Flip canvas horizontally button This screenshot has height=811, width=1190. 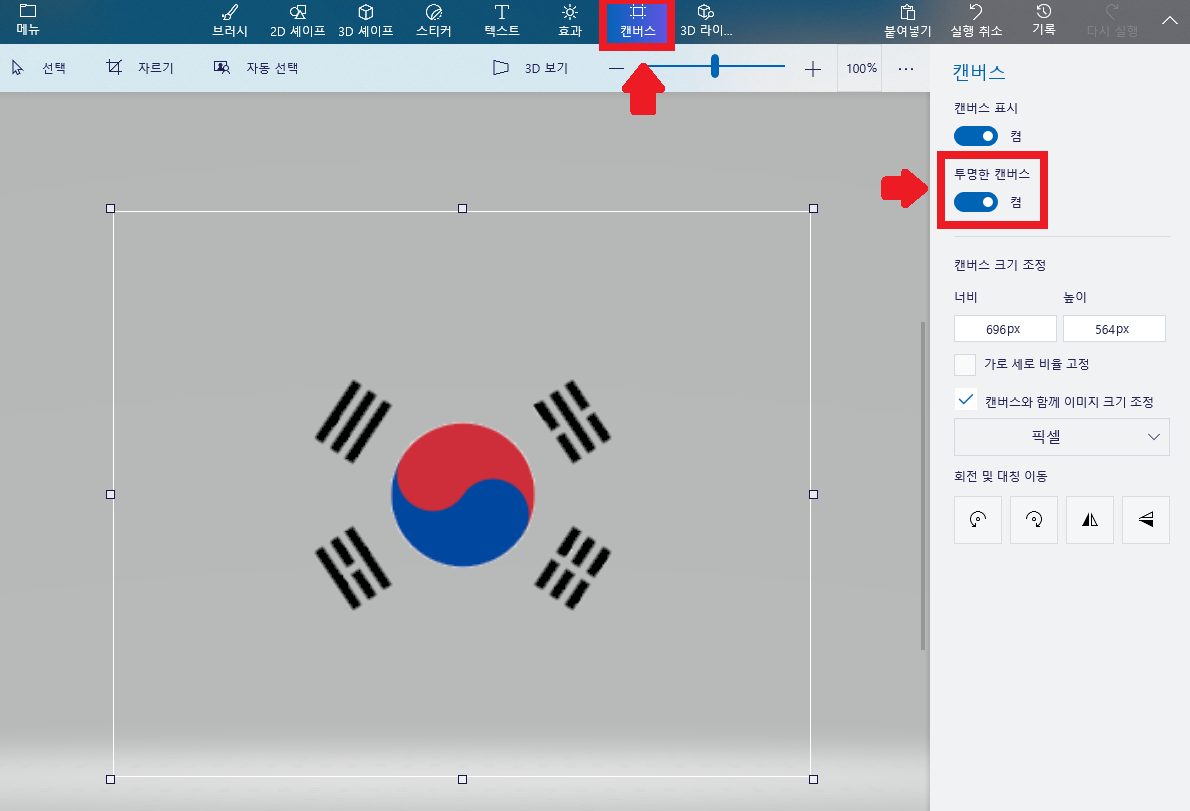[1090, 520]
